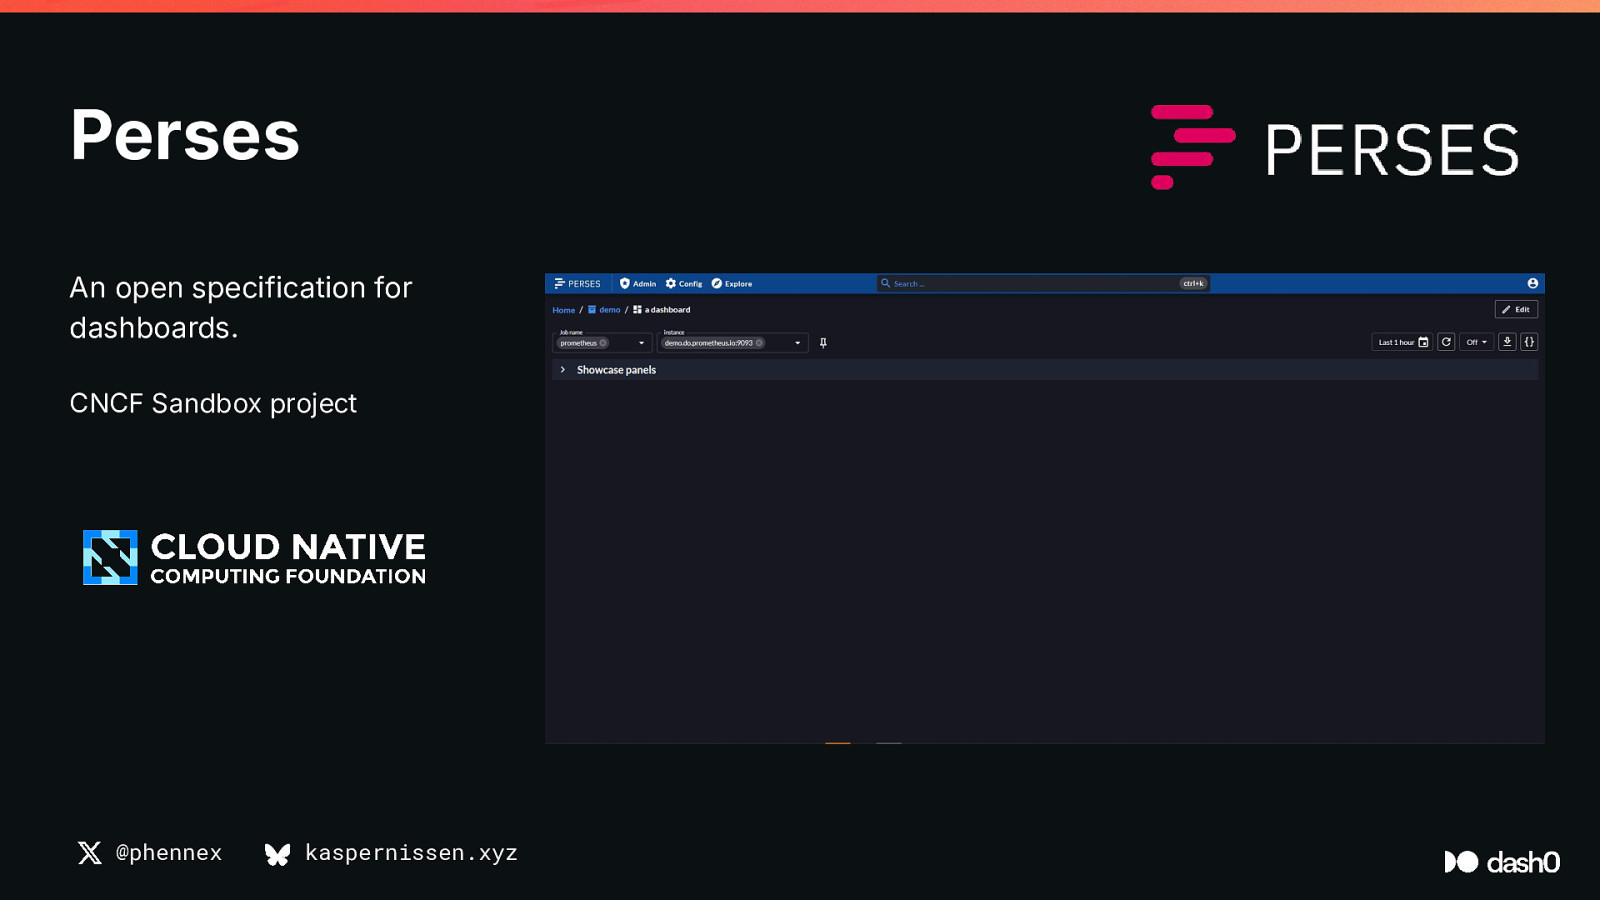Open the Last 1 hour time range picker

point(1402,342)
